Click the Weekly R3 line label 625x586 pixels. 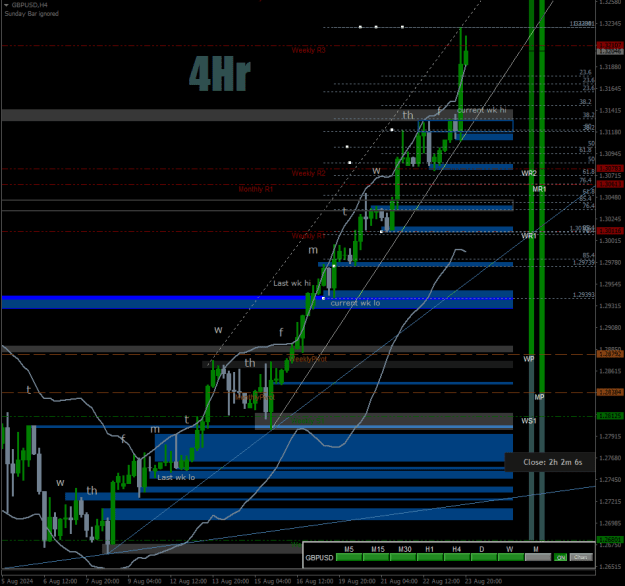[x=309, y=50]
